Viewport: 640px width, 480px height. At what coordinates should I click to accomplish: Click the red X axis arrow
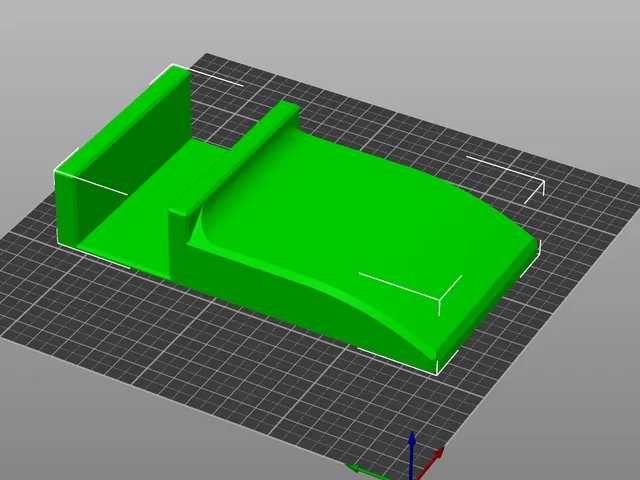click(431, 464)
